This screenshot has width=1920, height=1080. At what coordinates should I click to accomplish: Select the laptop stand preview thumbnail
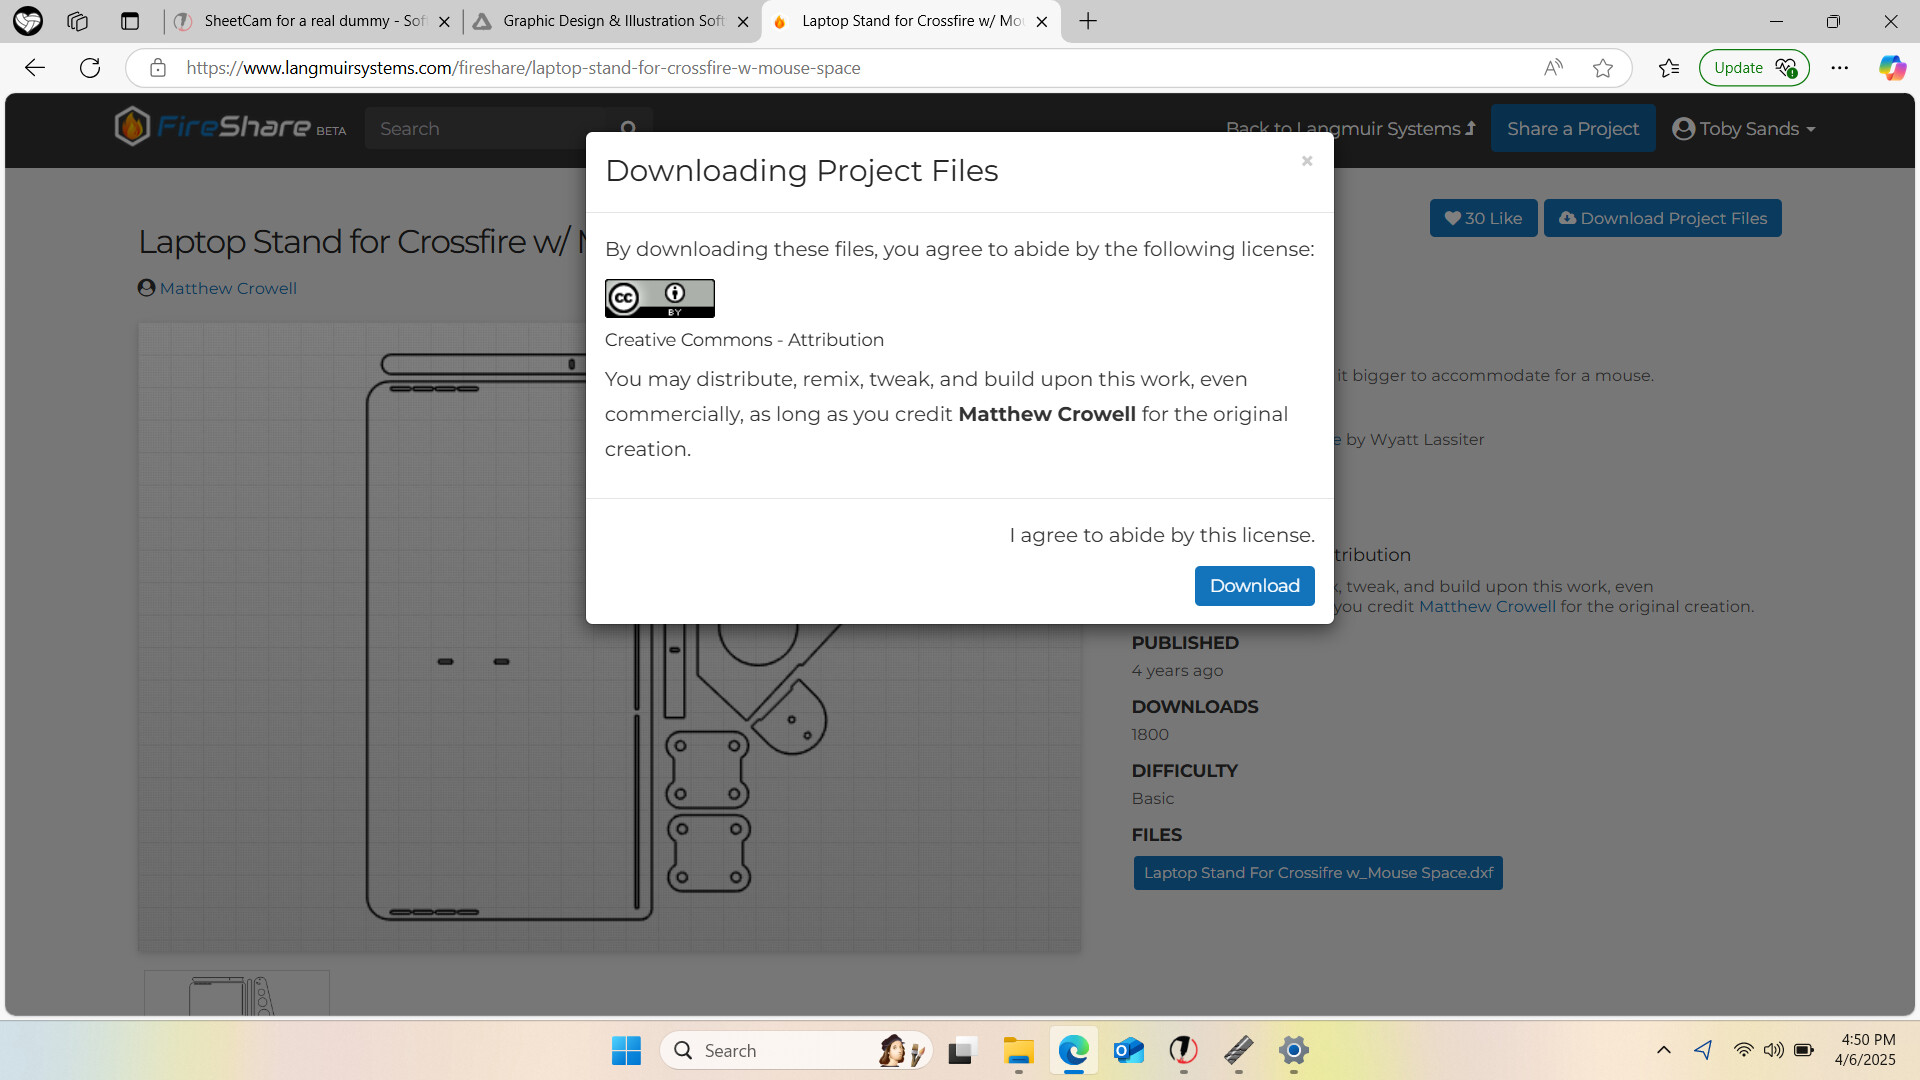click(x=237, y=993)
